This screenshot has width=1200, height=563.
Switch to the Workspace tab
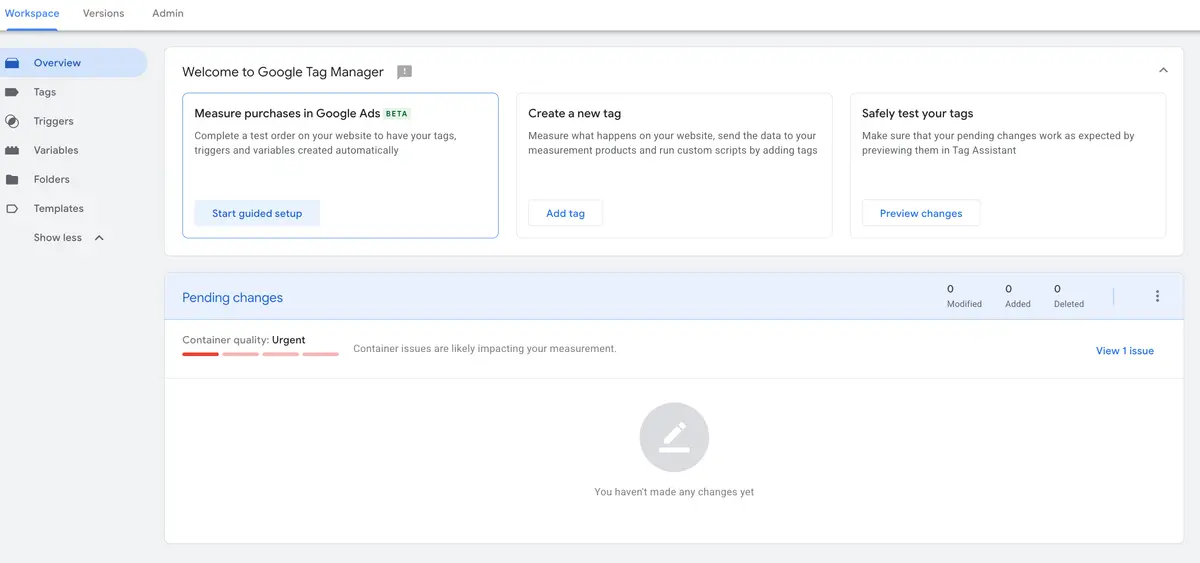click(32, 13)
